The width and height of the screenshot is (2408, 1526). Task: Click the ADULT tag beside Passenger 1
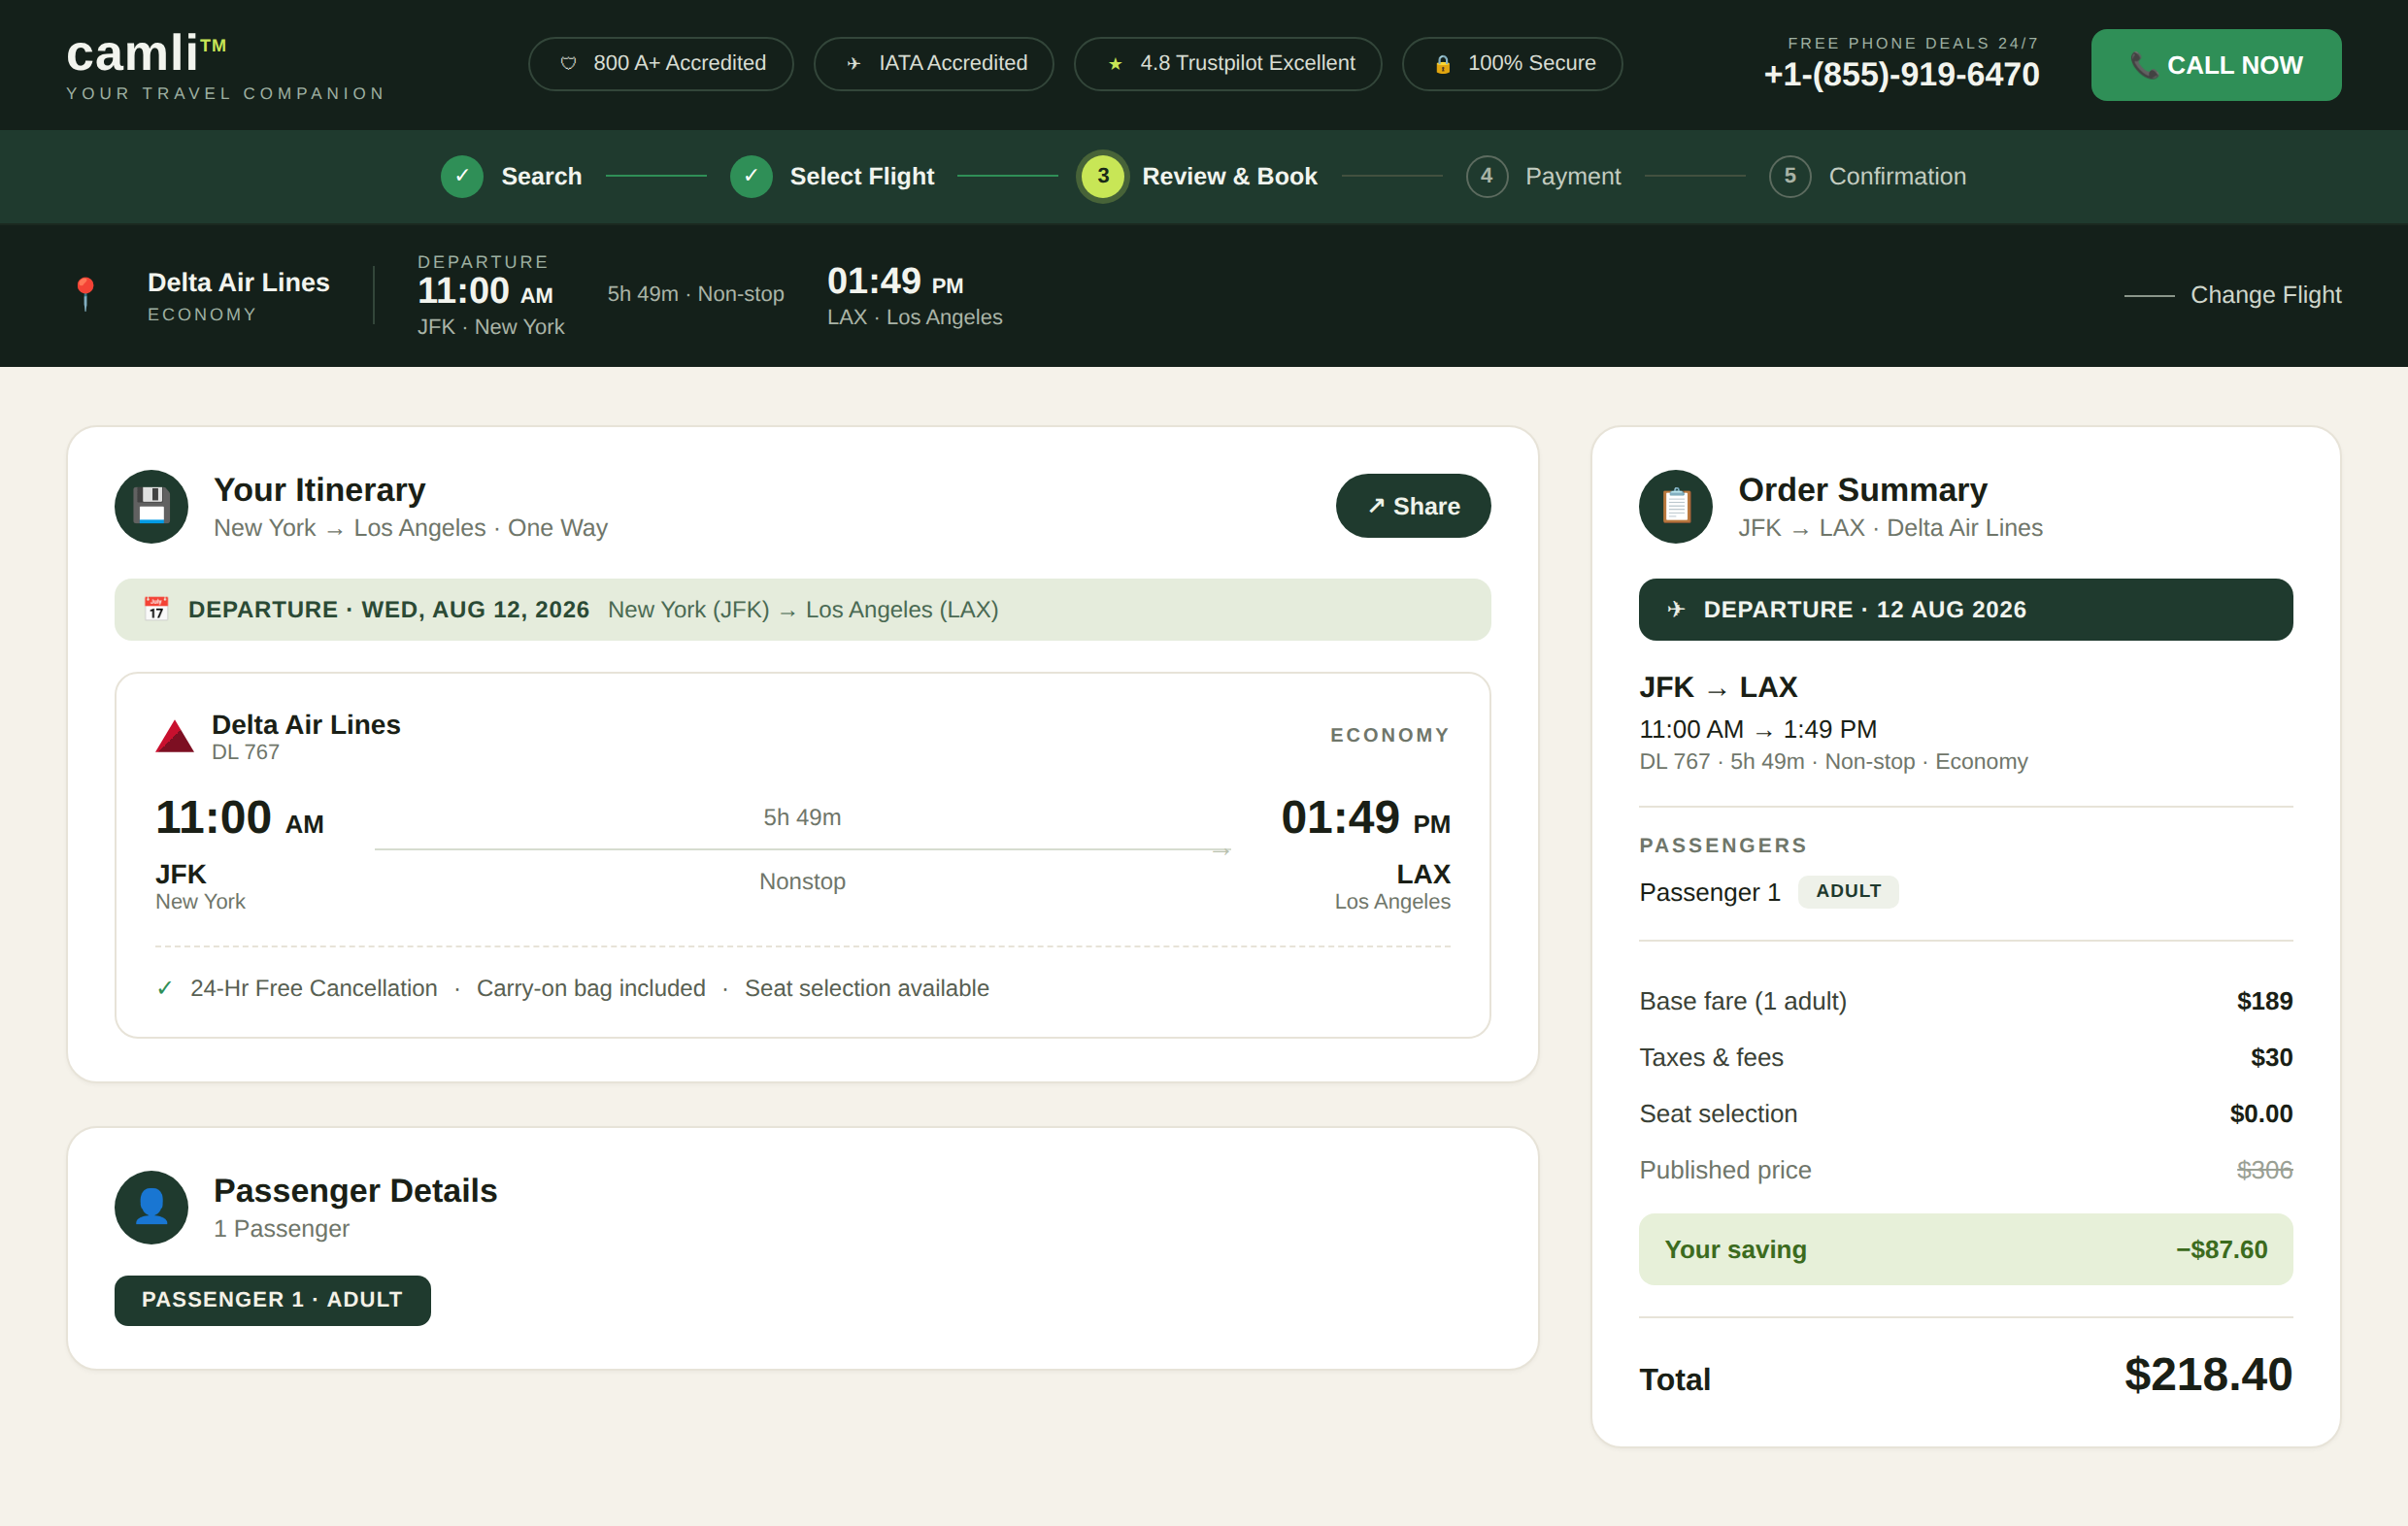point(1848,891)
